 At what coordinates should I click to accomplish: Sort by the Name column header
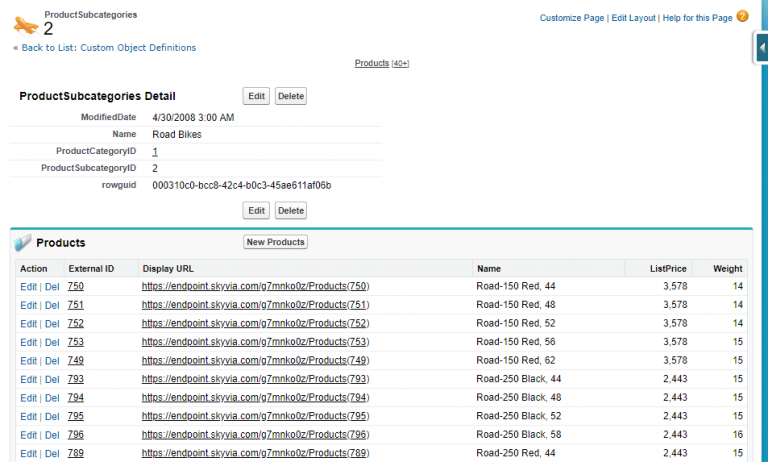click(x=489, y=268)
